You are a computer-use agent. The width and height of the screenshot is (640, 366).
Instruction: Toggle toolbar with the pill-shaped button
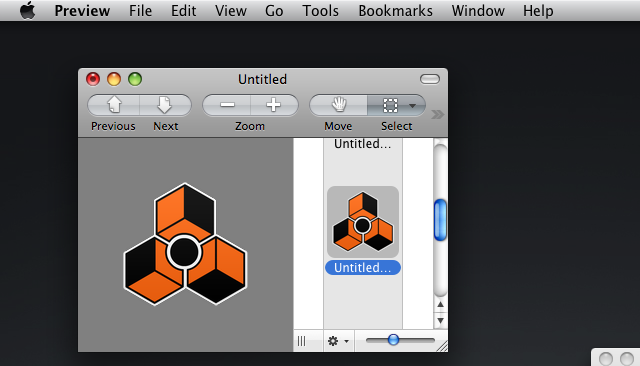(430, 79)
